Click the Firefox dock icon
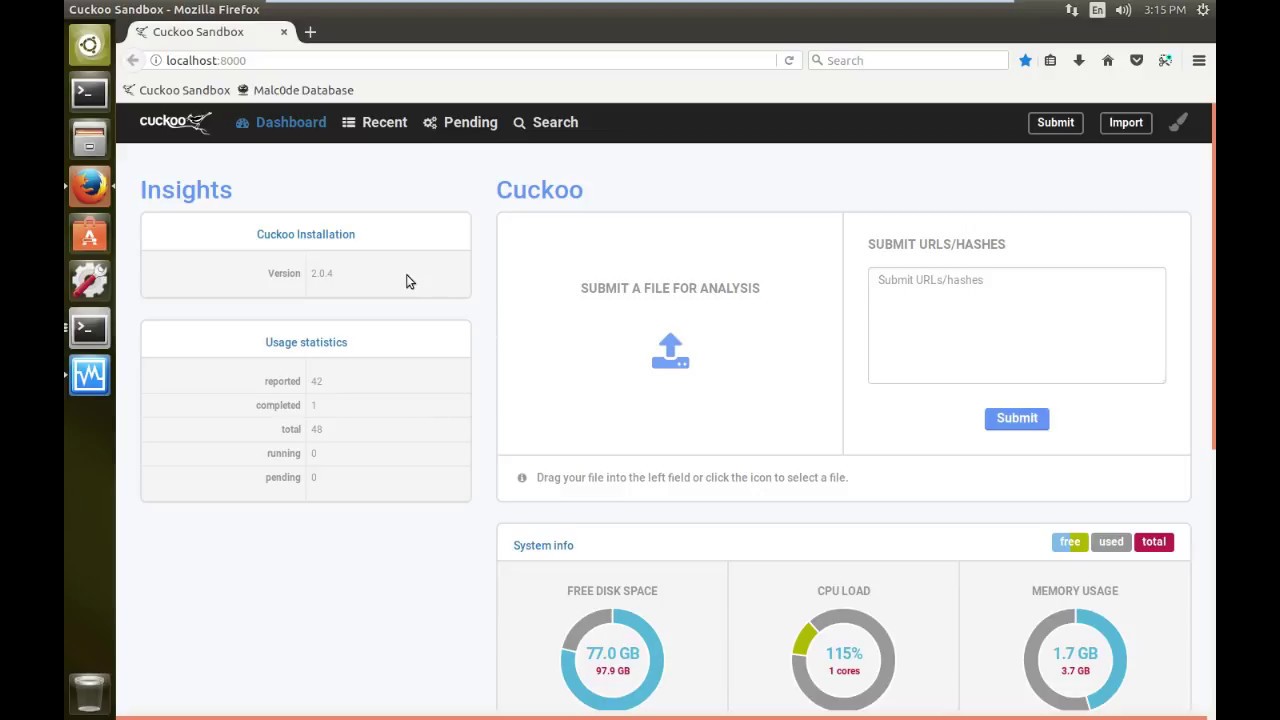This screenshot has width=1280, height=720. [89, 186]
